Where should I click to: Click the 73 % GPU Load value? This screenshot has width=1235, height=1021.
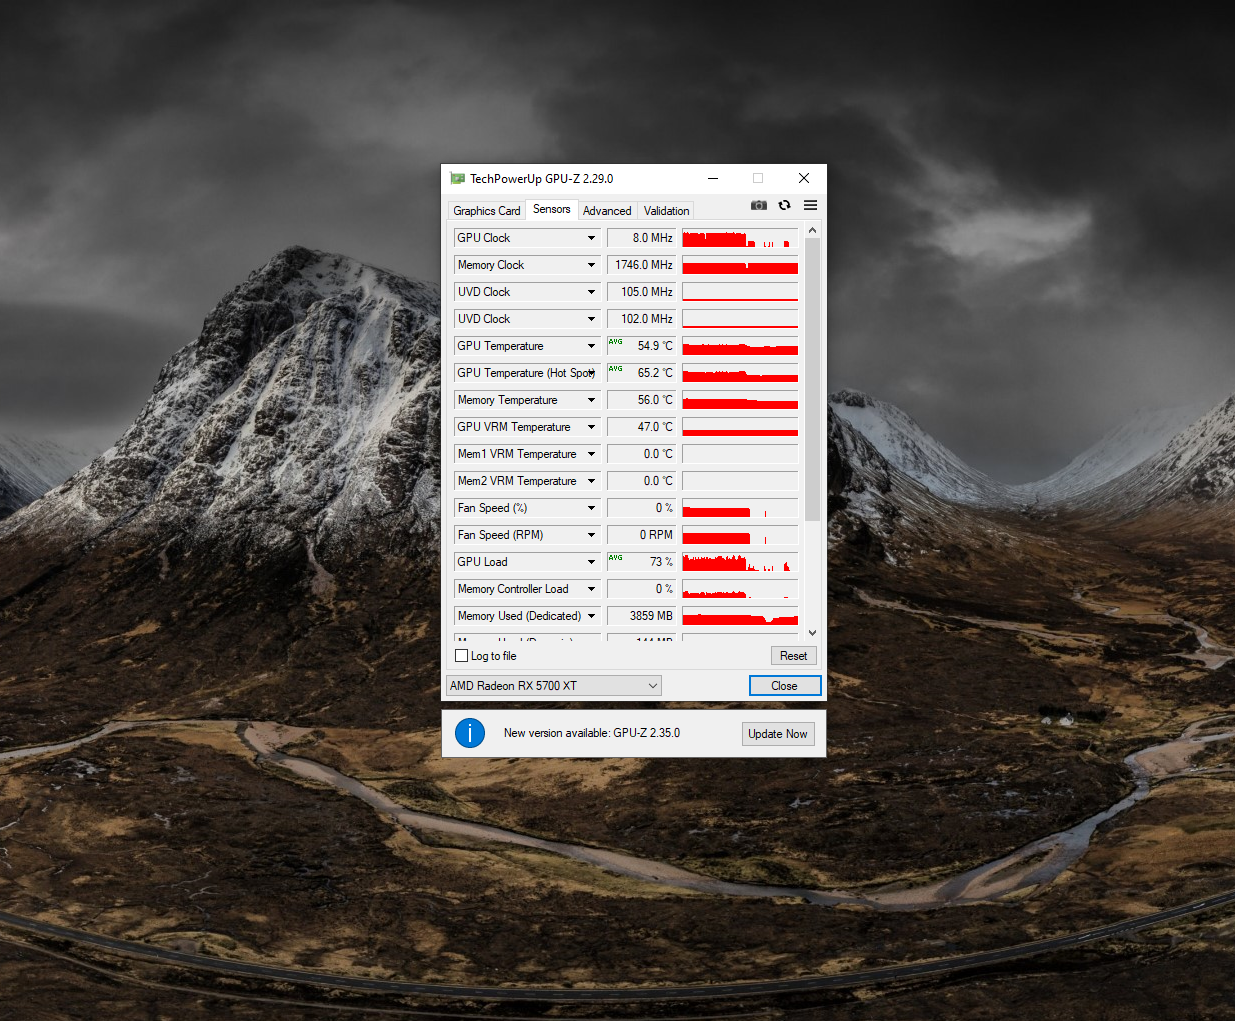(641, 562)
